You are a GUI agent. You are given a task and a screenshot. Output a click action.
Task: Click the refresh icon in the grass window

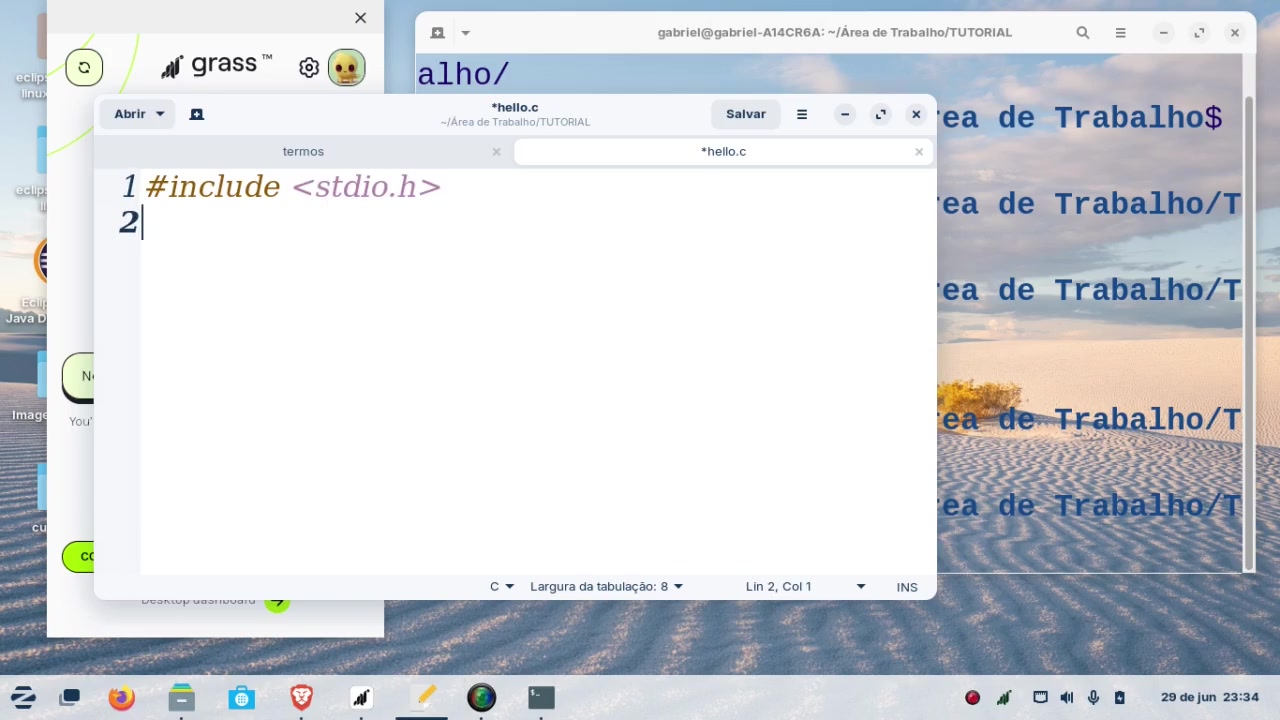point(84,66)
